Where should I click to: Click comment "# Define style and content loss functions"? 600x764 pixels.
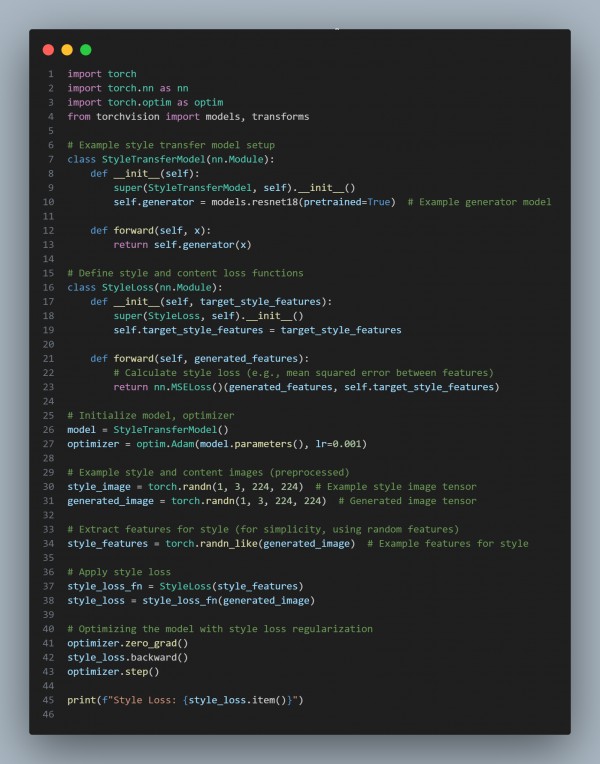coord(185,273)
